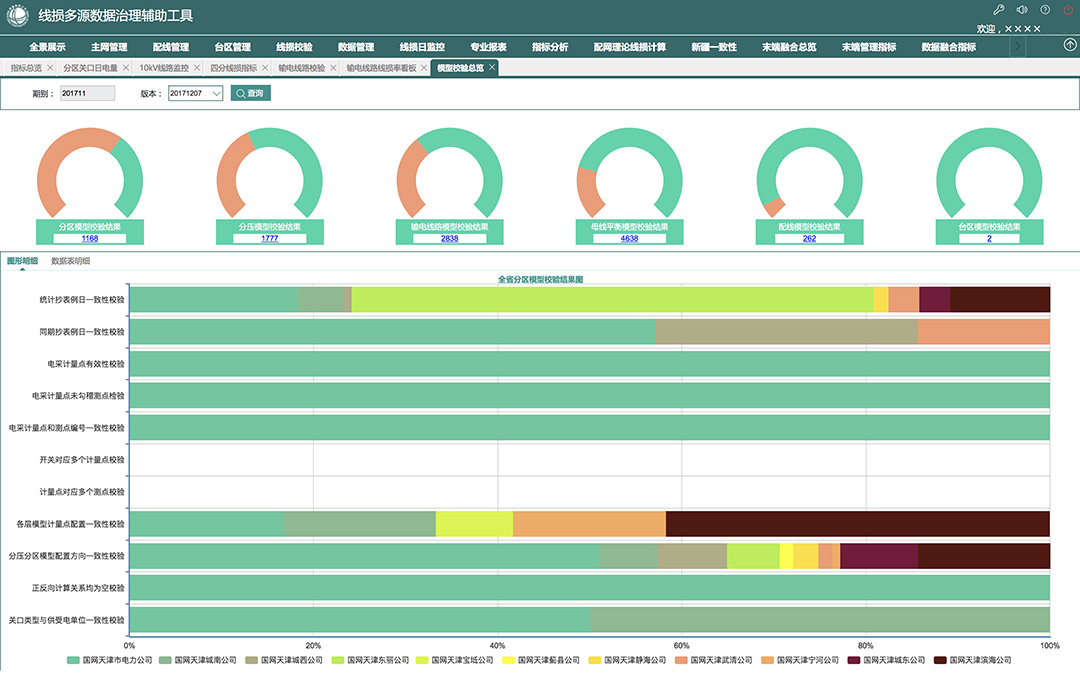Open the 版本 version dropdown
The width and height of the screenshot is (1080, 675).
click(x=195, y=94)
